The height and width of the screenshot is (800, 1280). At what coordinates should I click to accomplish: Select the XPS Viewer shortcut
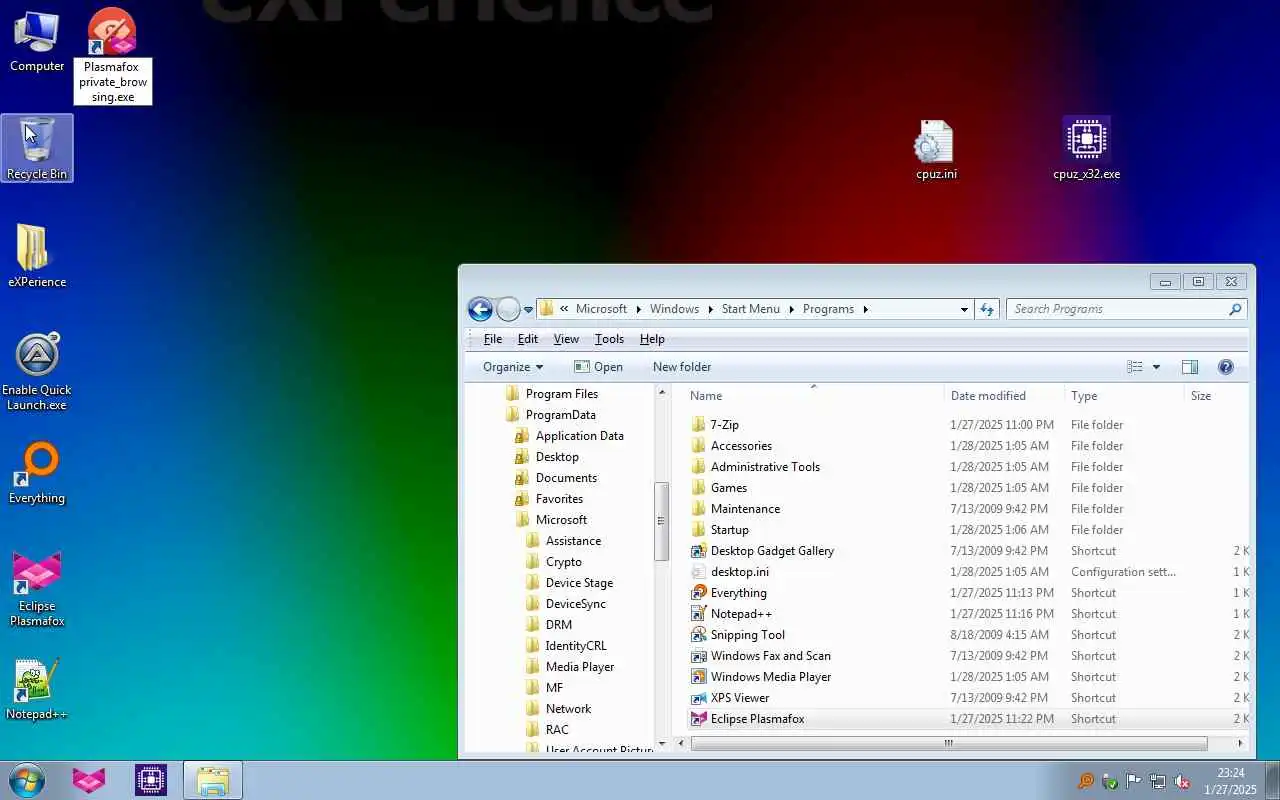tap(968, 698)
